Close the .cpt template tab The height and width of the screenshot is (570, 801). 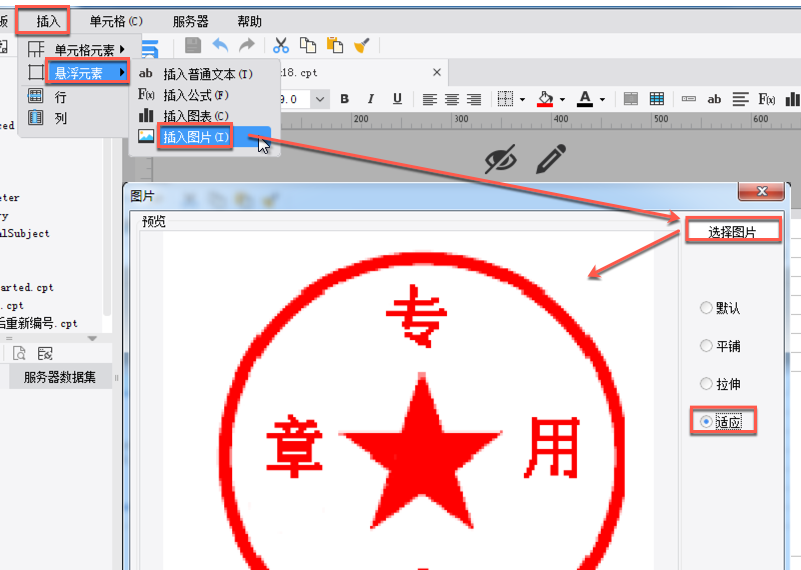pyautogui.click(x=437, y=72)
